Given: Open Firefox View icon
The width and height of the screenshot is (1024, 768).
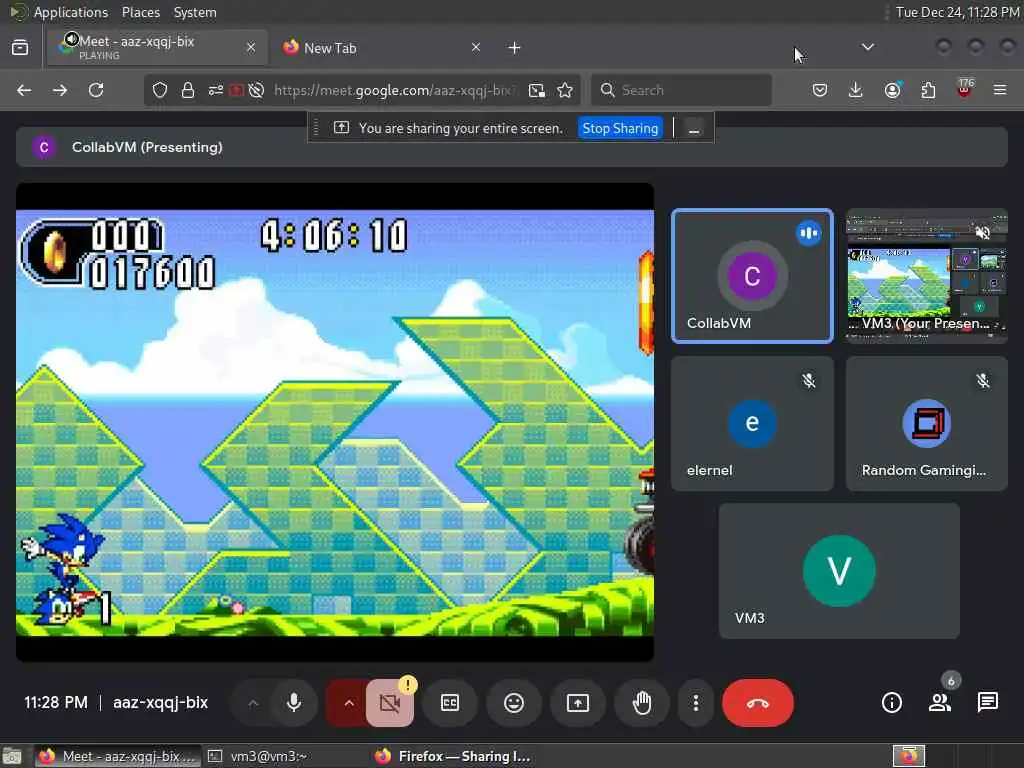Looking at the screenshot, I should click(x=20, y=47).
